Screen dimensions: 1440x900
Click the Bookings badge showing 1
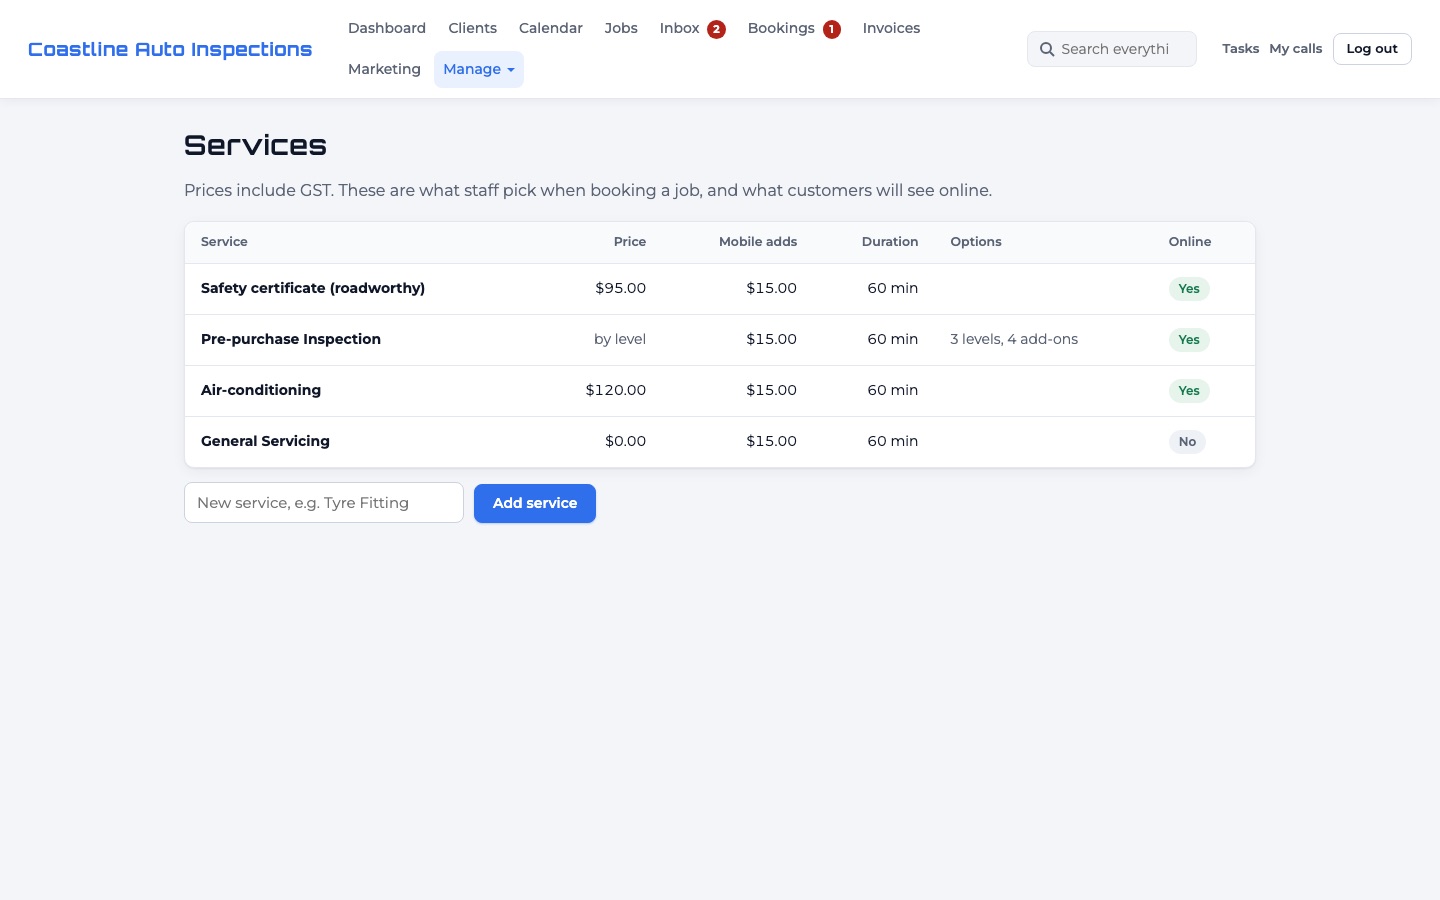832,29
